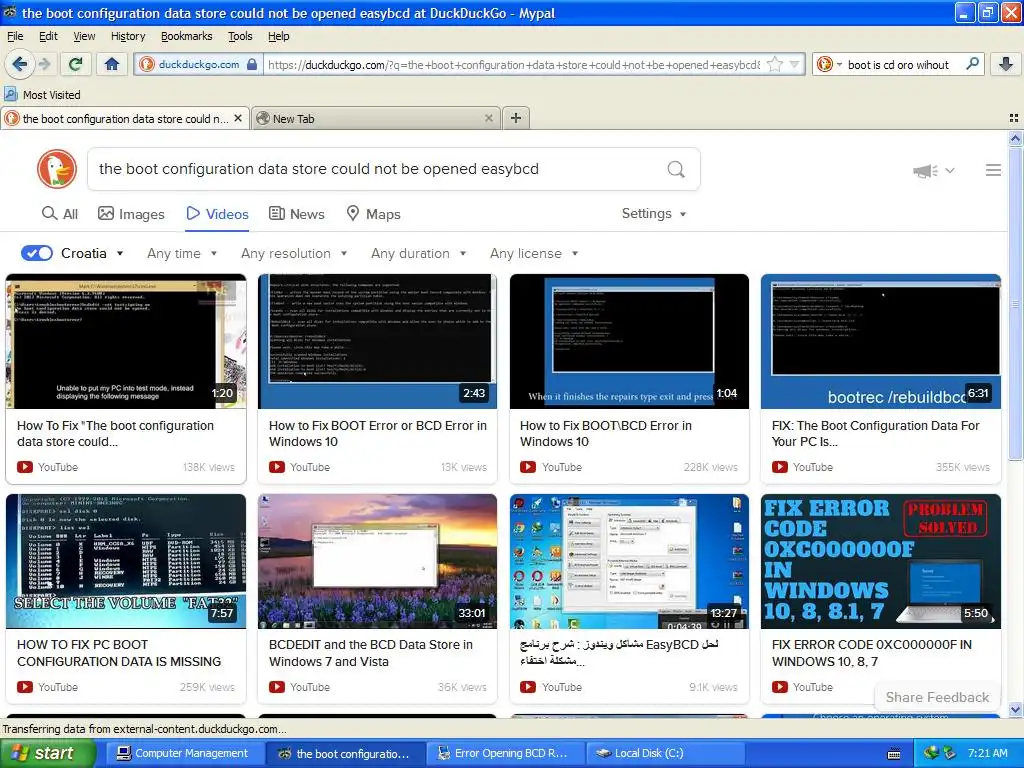
Task: Switch to Computer Management taskbar window
Action: (x=183, y=753)
